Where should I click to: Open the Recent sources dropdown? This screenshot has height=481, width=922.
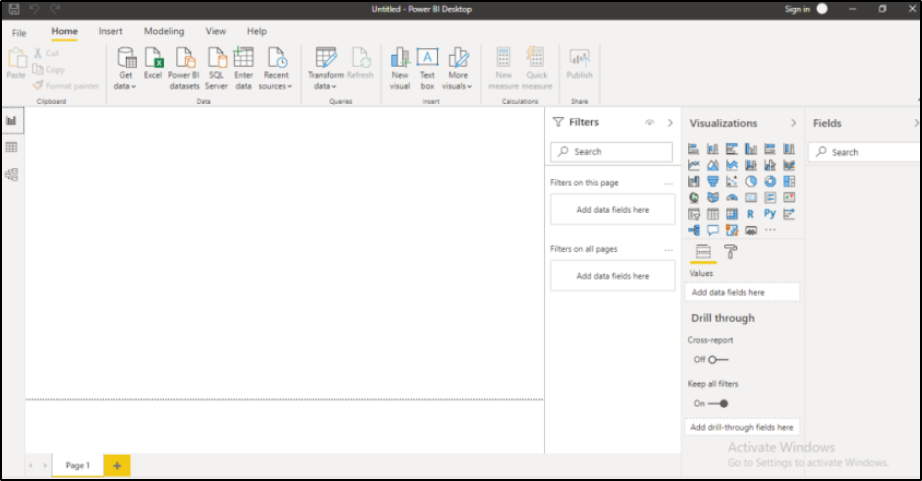coord(276,69)
